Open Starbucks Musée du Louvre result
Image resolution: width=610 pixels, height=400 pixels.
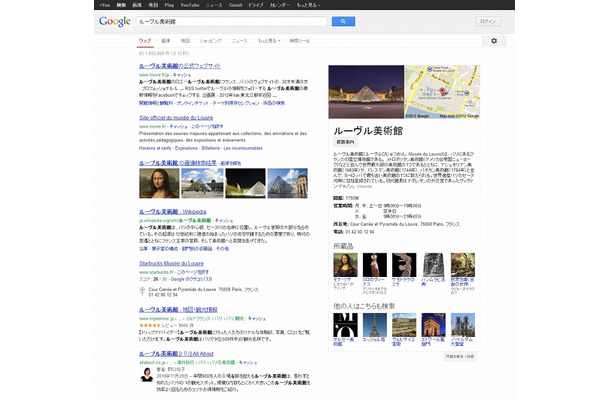(x=172, y=263)
